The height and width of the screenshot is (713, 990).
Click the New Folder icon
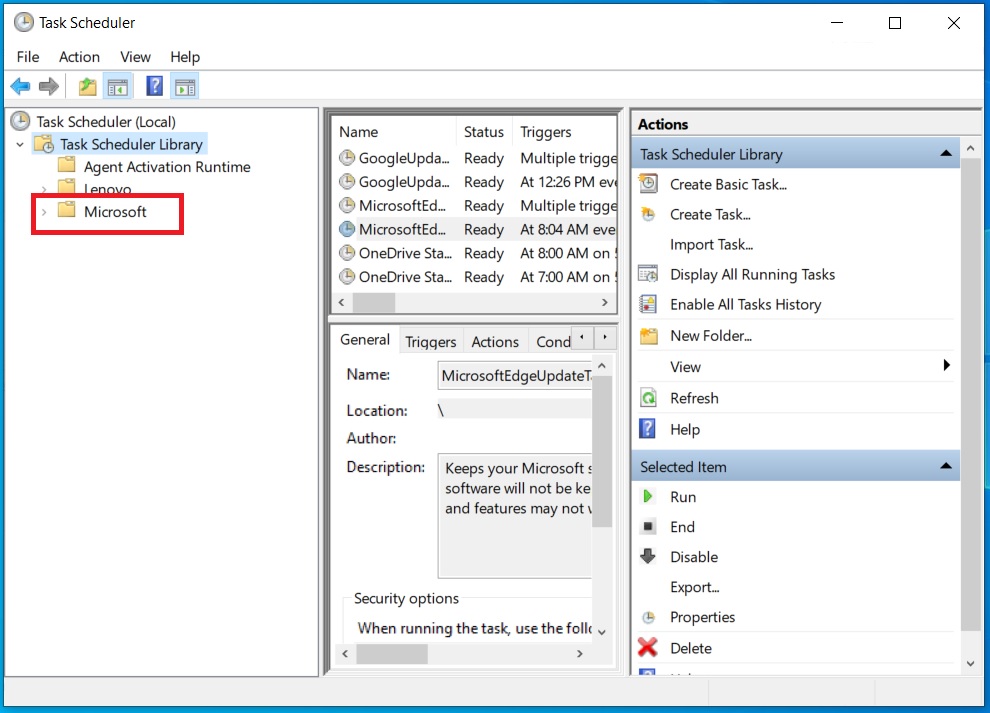pyautogui.click(x=648, y=335)
